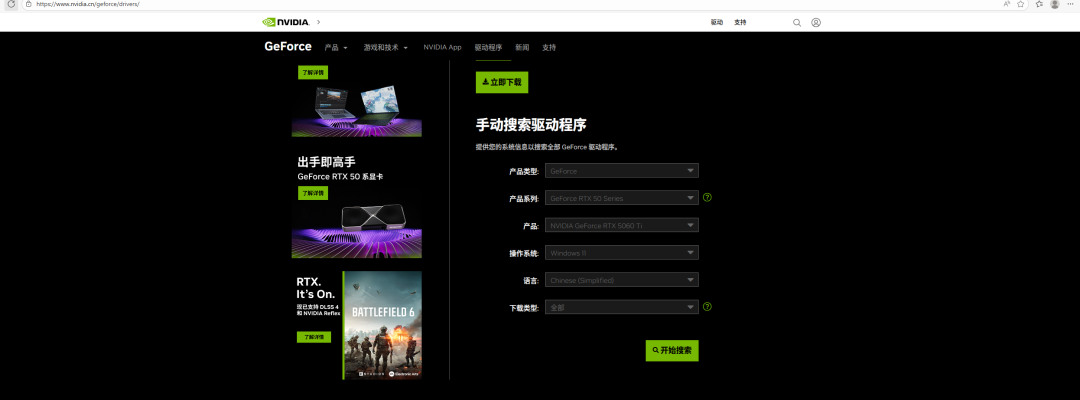This screenshot has width=1080, height=400.
Task: Click help icon beside 下载类型 dropdown
Action: tap(707, 306)
